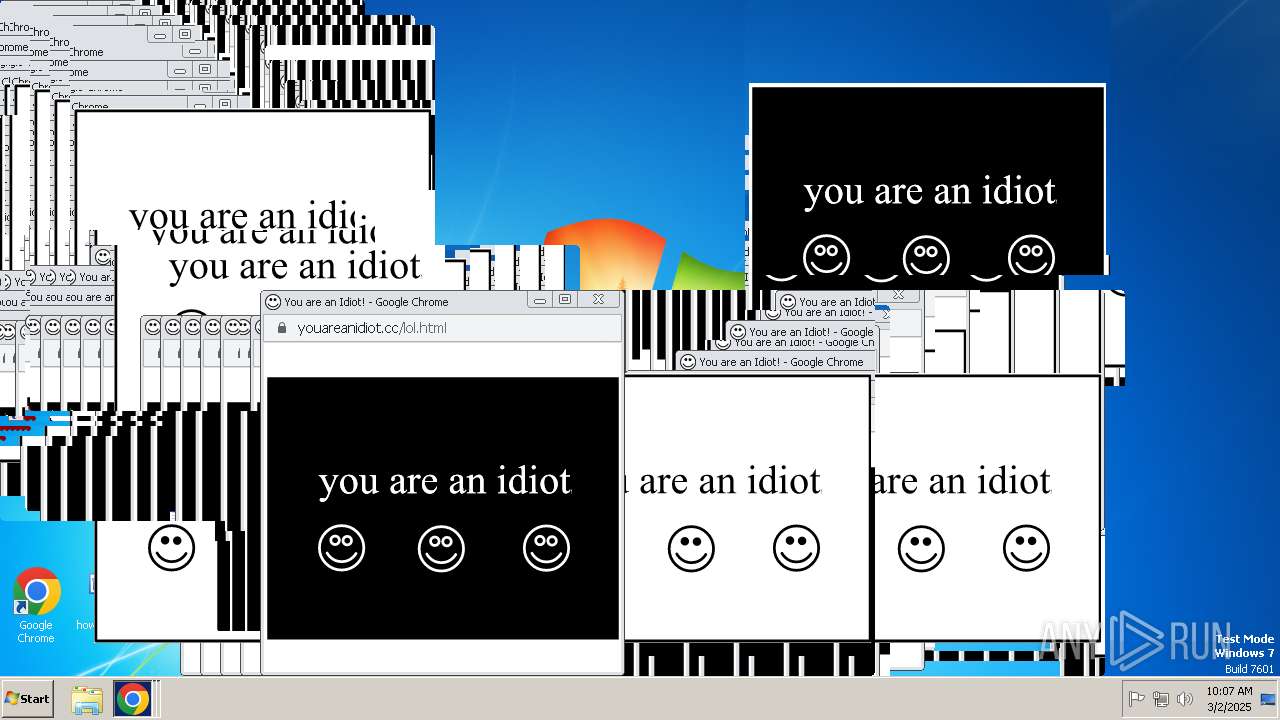Maximize the front Chrome window with the address bar
The image size is (1280, 720).
(x=565, y=299)
